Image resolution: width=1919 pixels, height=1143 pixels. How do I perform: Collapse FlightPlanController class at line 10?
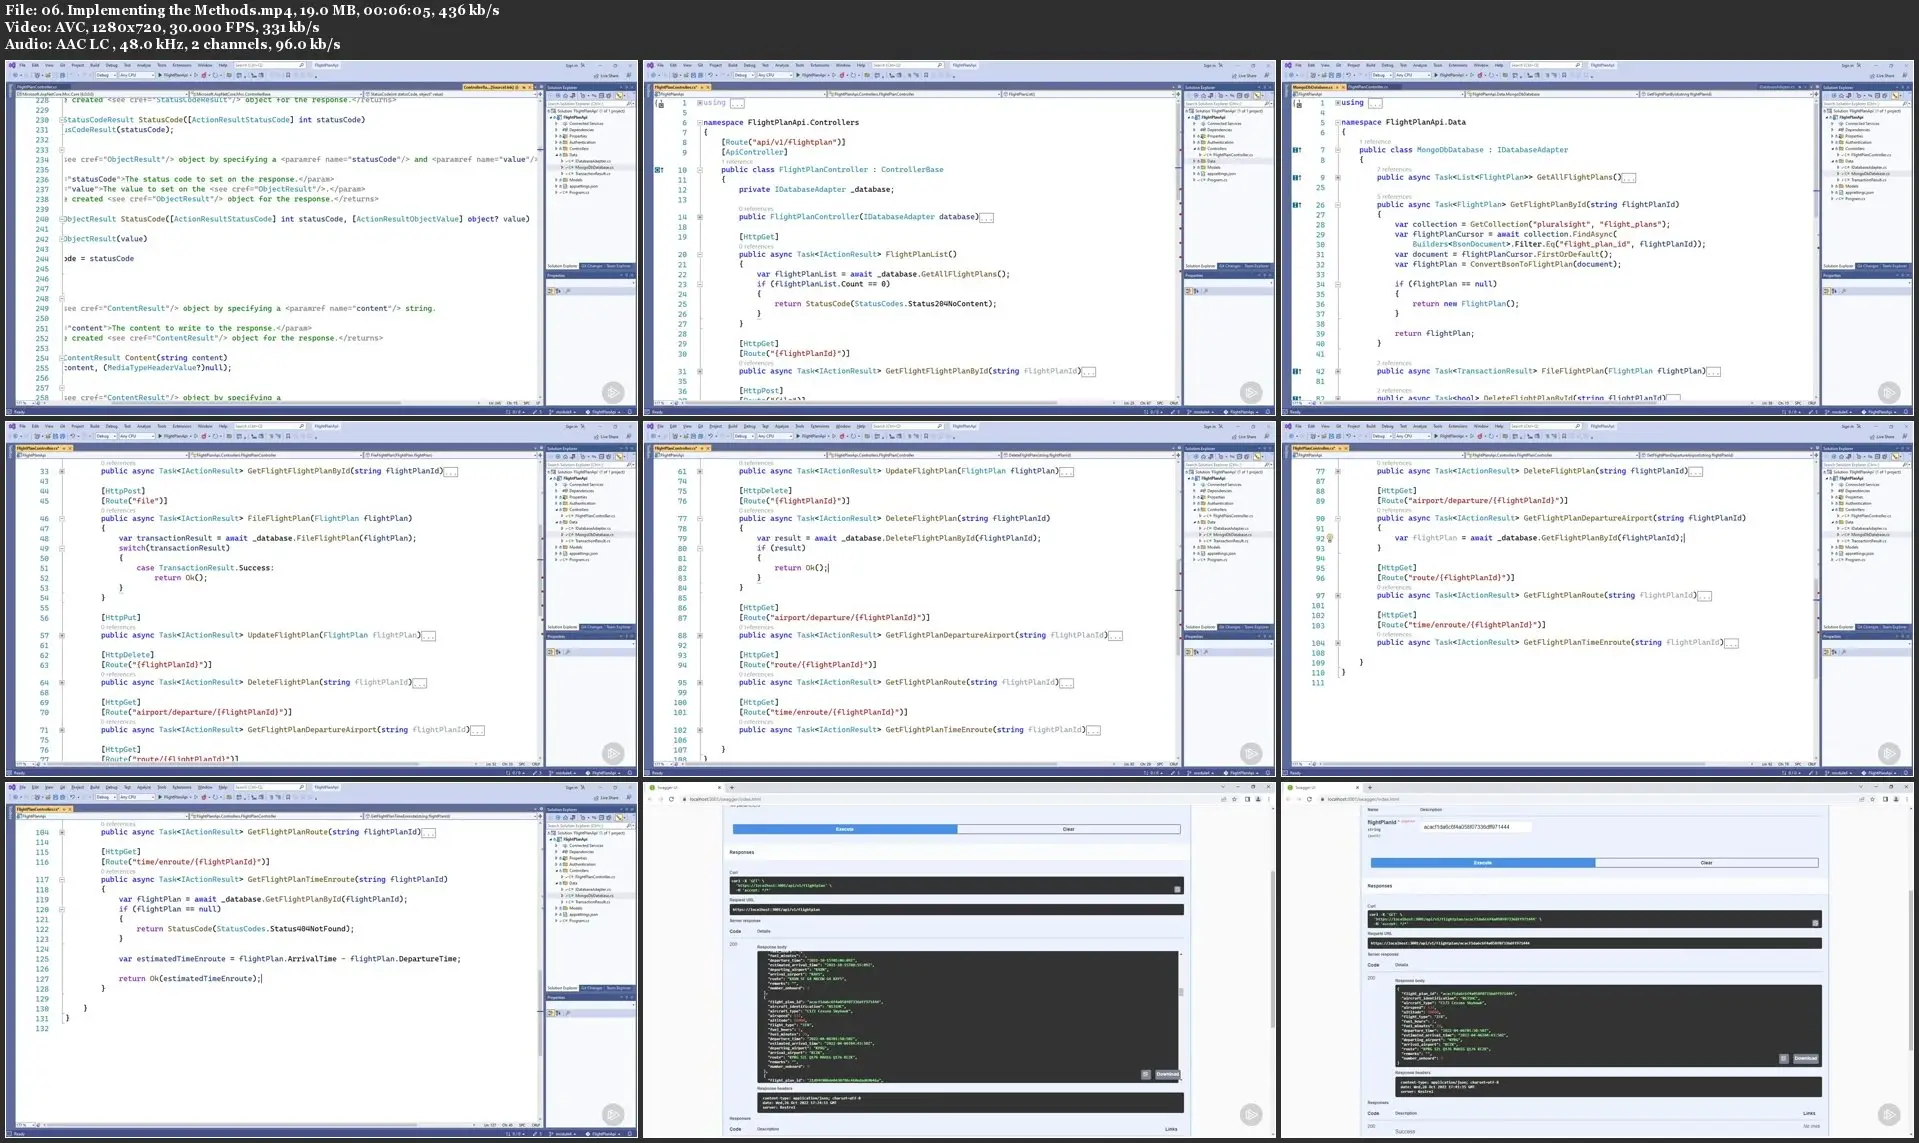click(699, 170)
